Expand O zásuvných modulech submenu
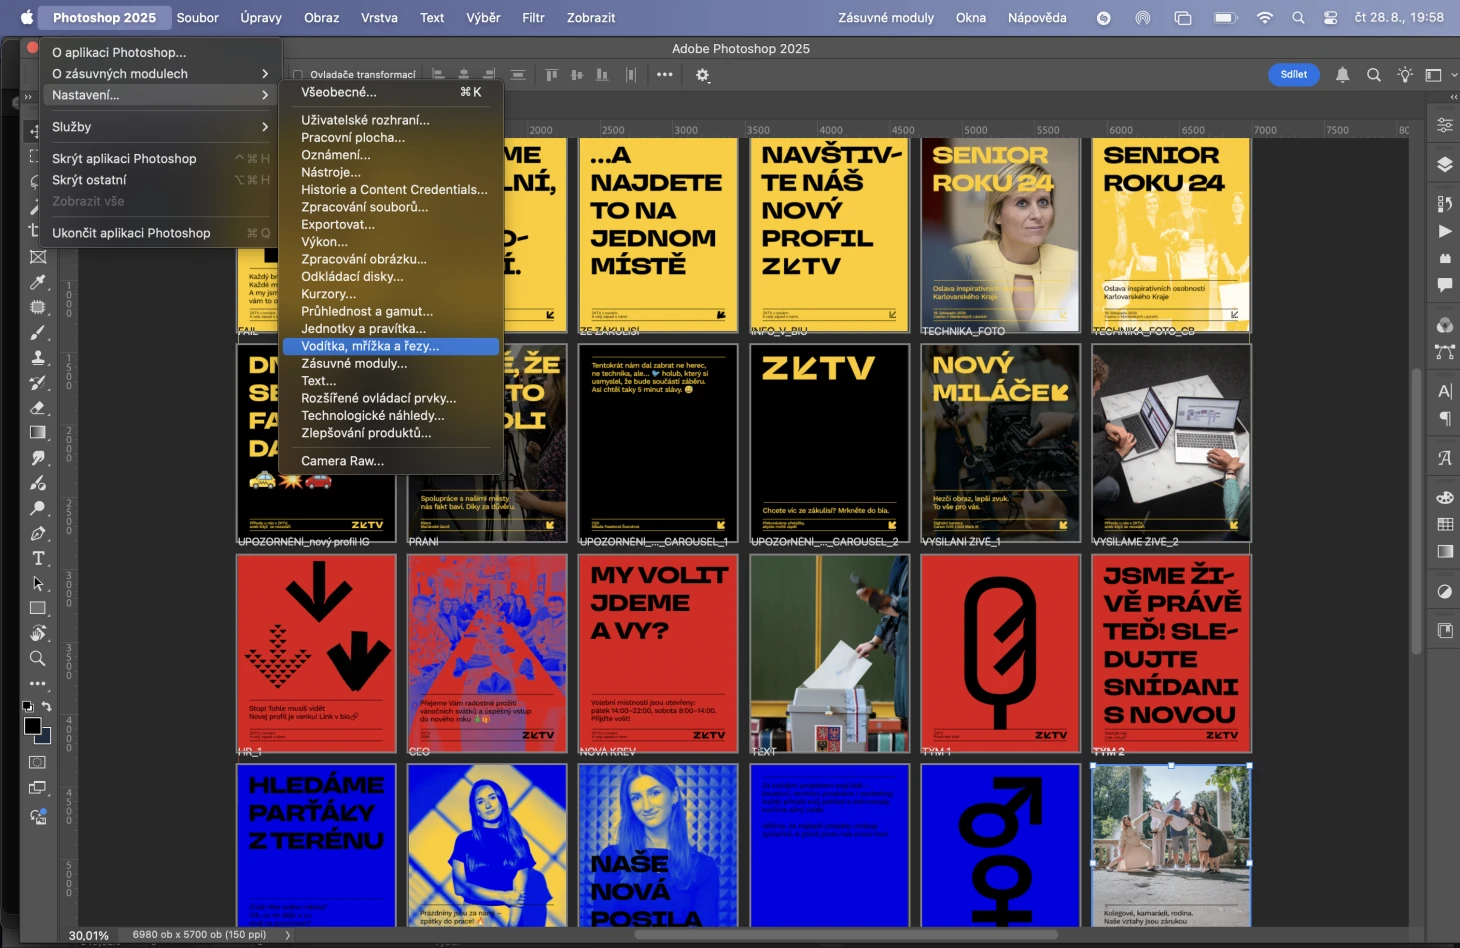This screenshot has width=1460, height=948. (160, 74)
